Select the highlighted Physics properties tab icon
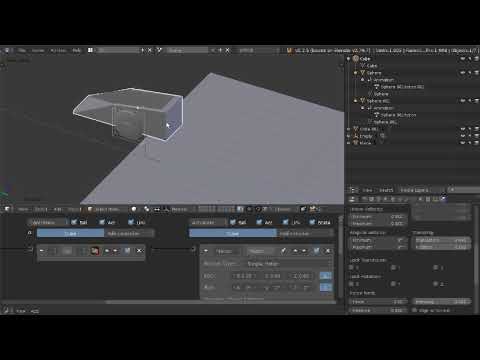 [443, 199]
